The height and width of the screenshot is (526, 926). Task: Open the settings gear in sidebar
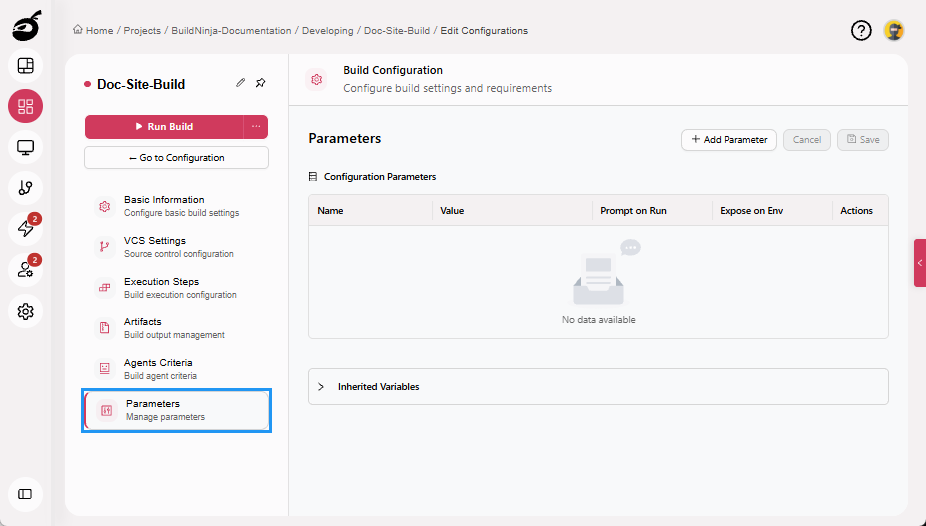25,311
